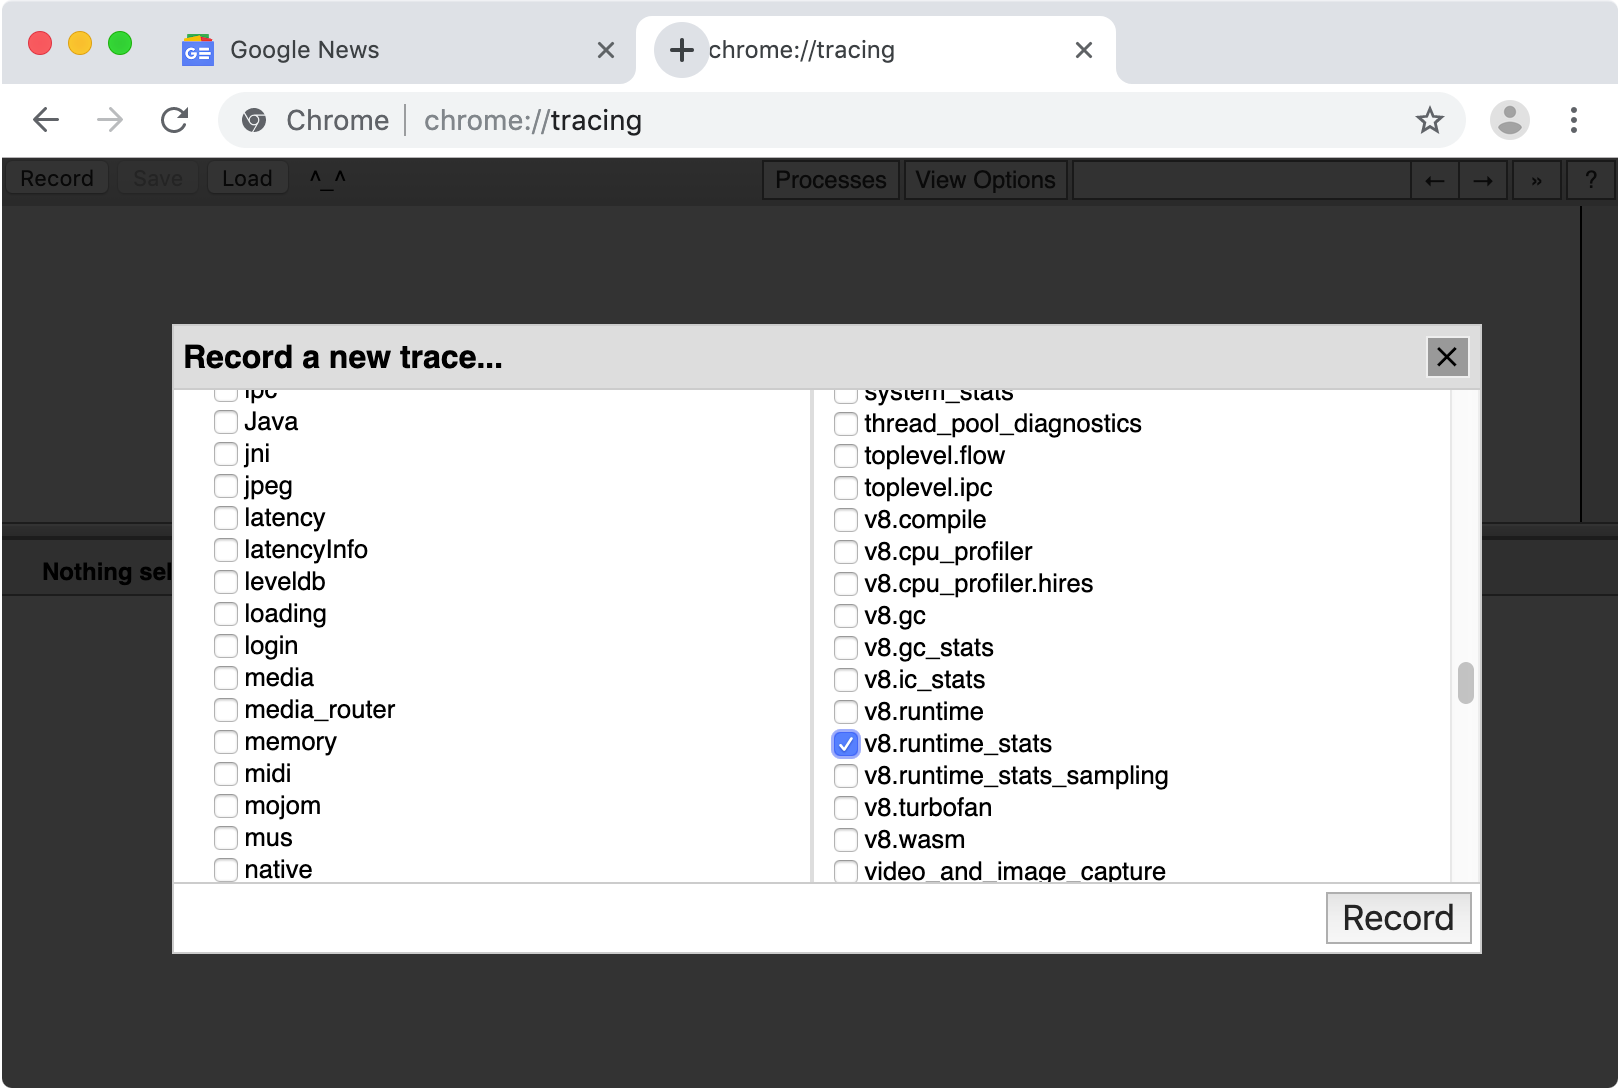Open the three-dot Chrome menu
Image resolution: width=1618 pixels, height=1090 pixels.
pyautogui.click(x=1573, y=120)
